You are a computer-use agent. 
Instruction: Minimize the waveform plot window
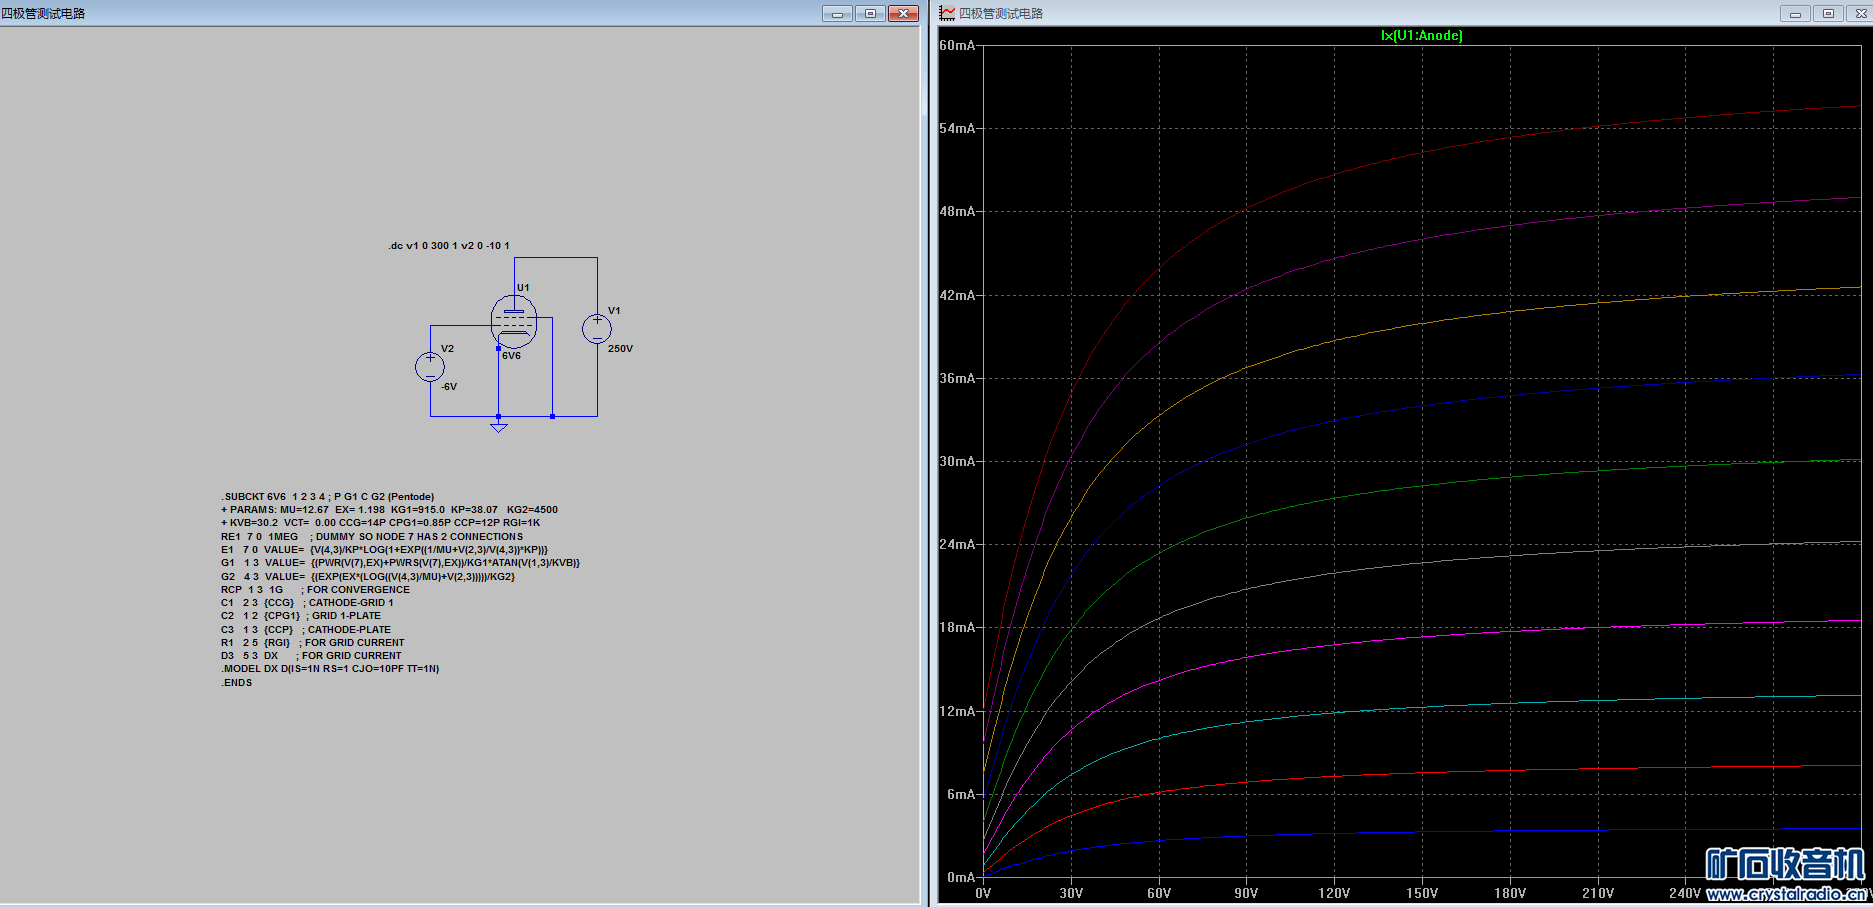click(x=1795, y=14)
